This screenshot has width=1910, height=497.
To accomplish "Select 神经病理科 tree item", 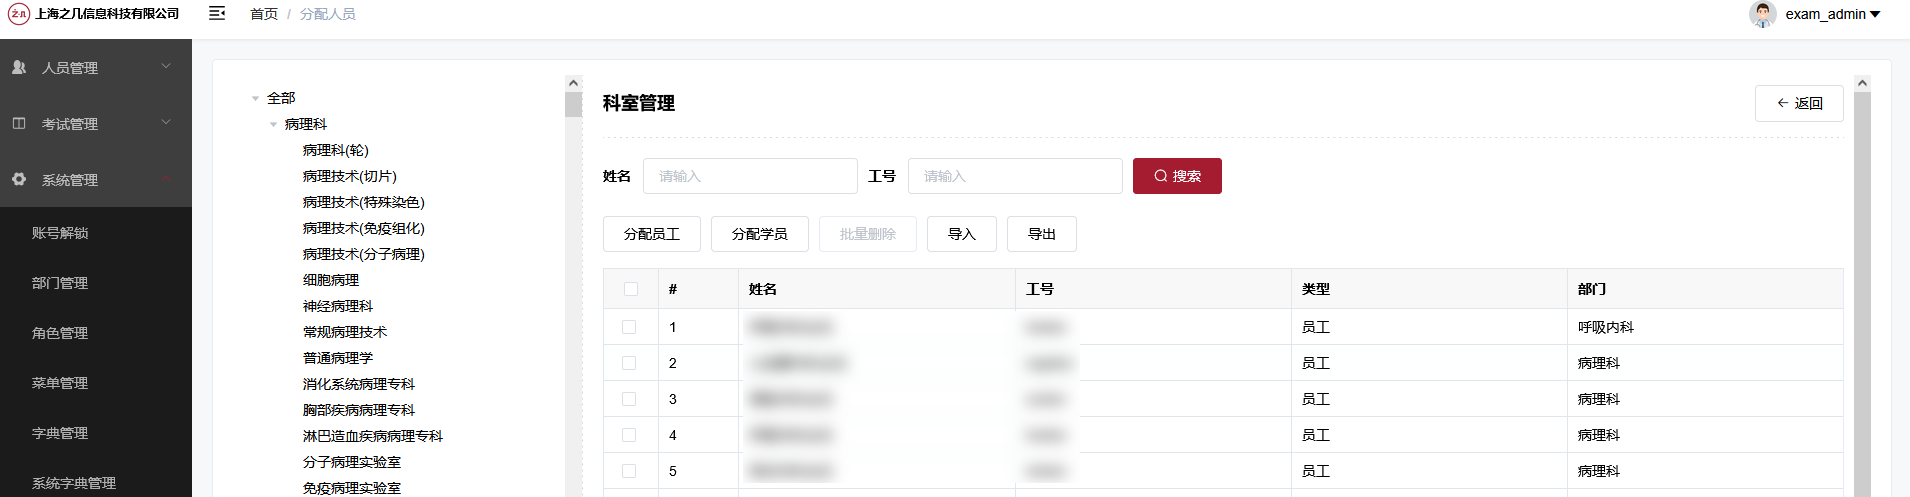I will point(338,306).
